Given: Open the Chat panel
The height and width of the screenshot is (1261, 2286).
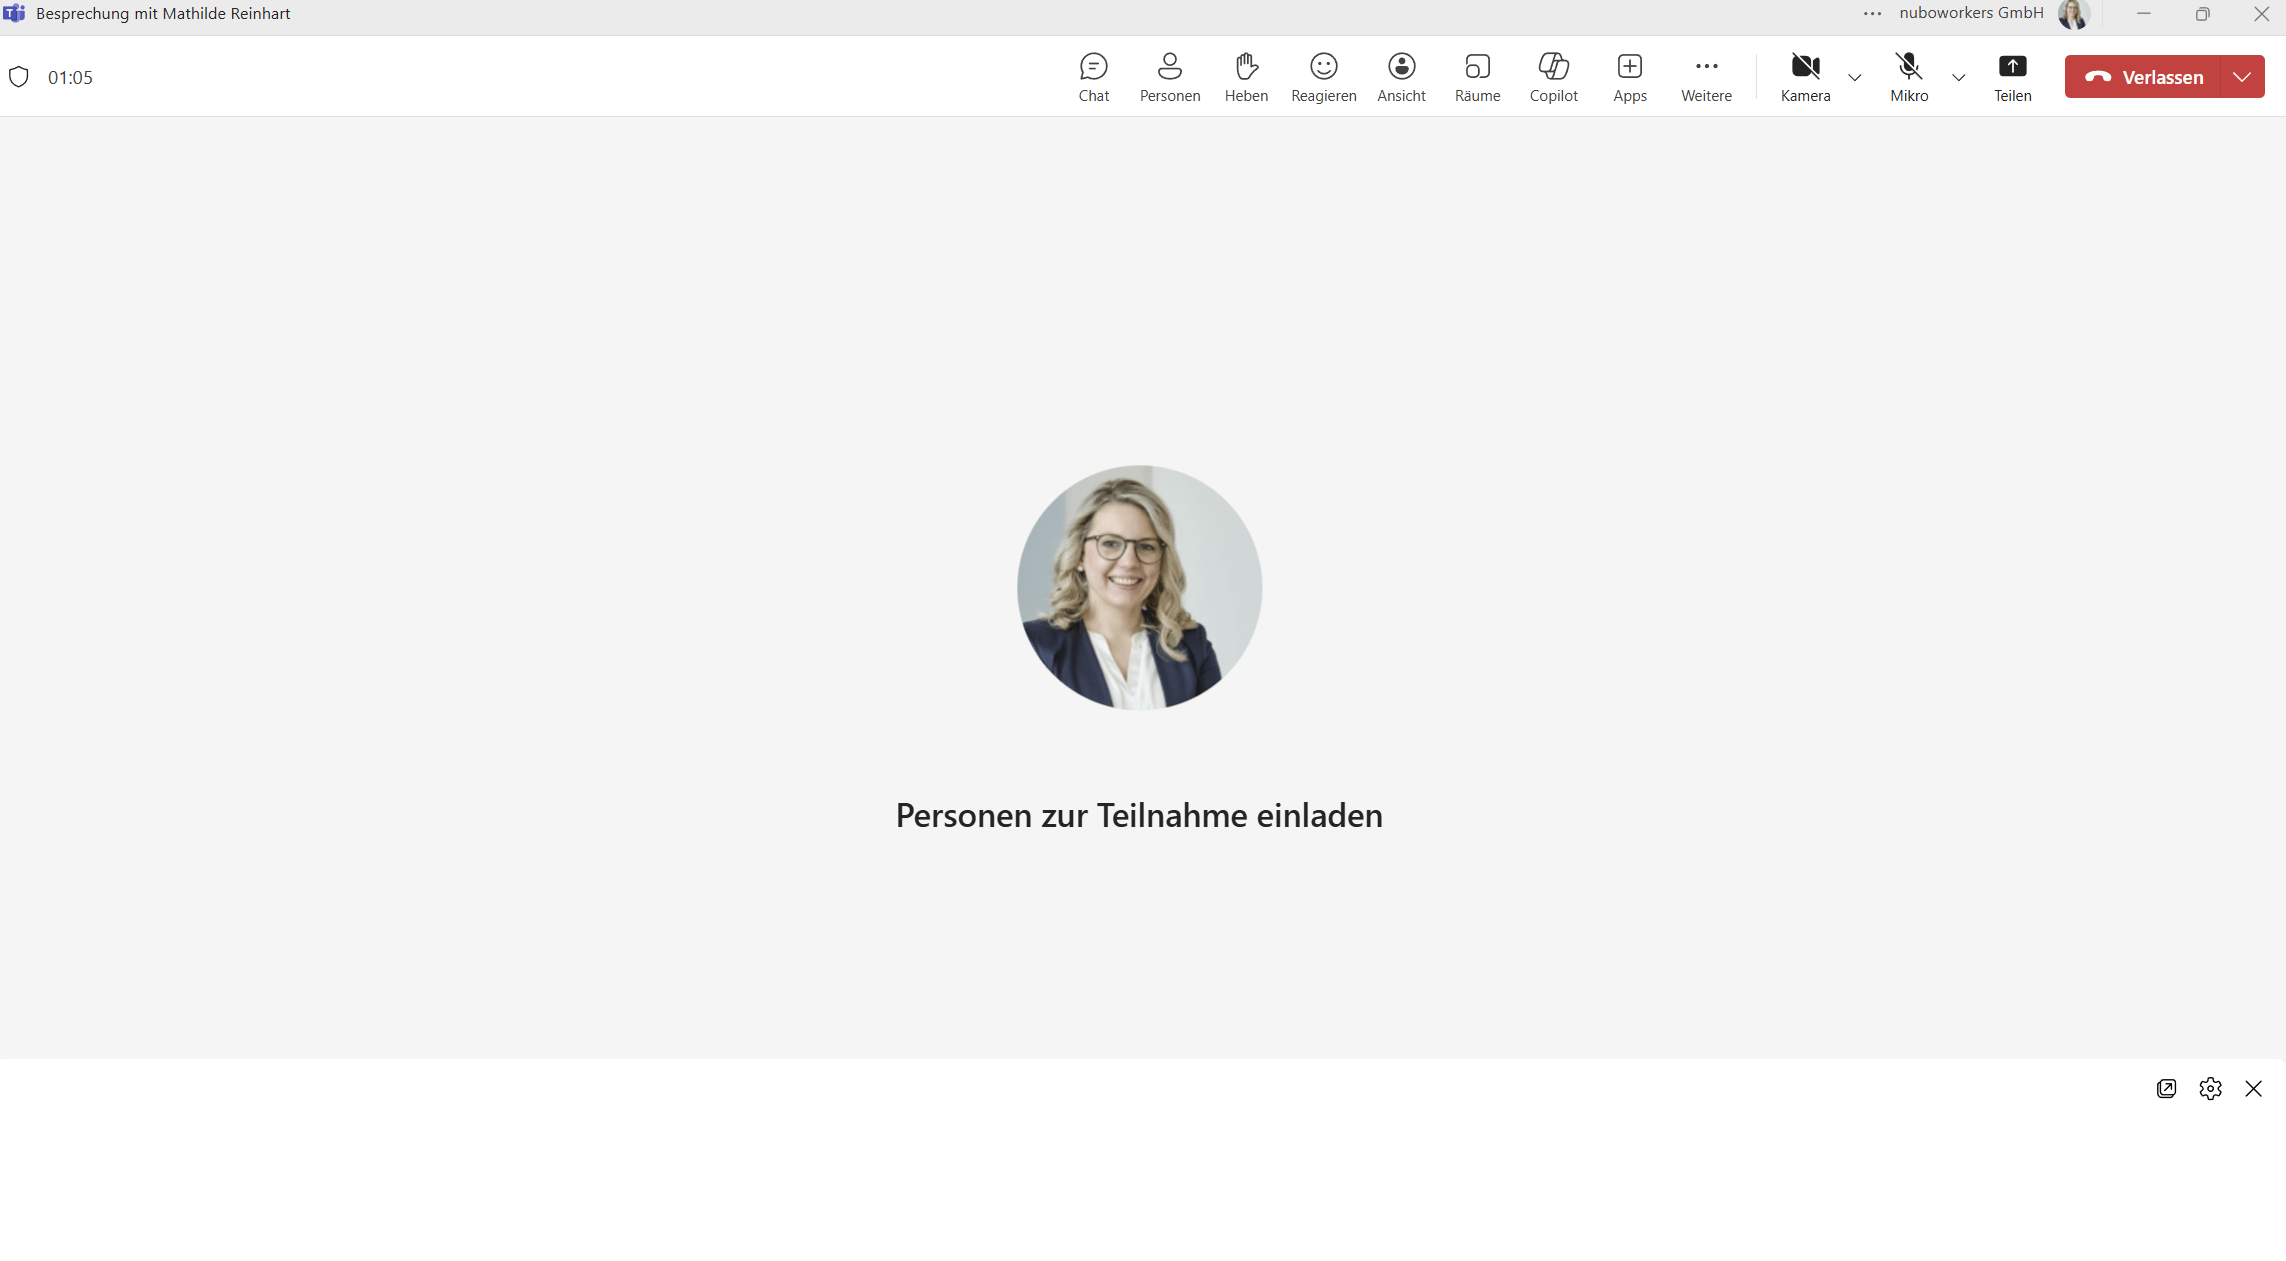Looking at the screenshot, I should click(1093, 76).
